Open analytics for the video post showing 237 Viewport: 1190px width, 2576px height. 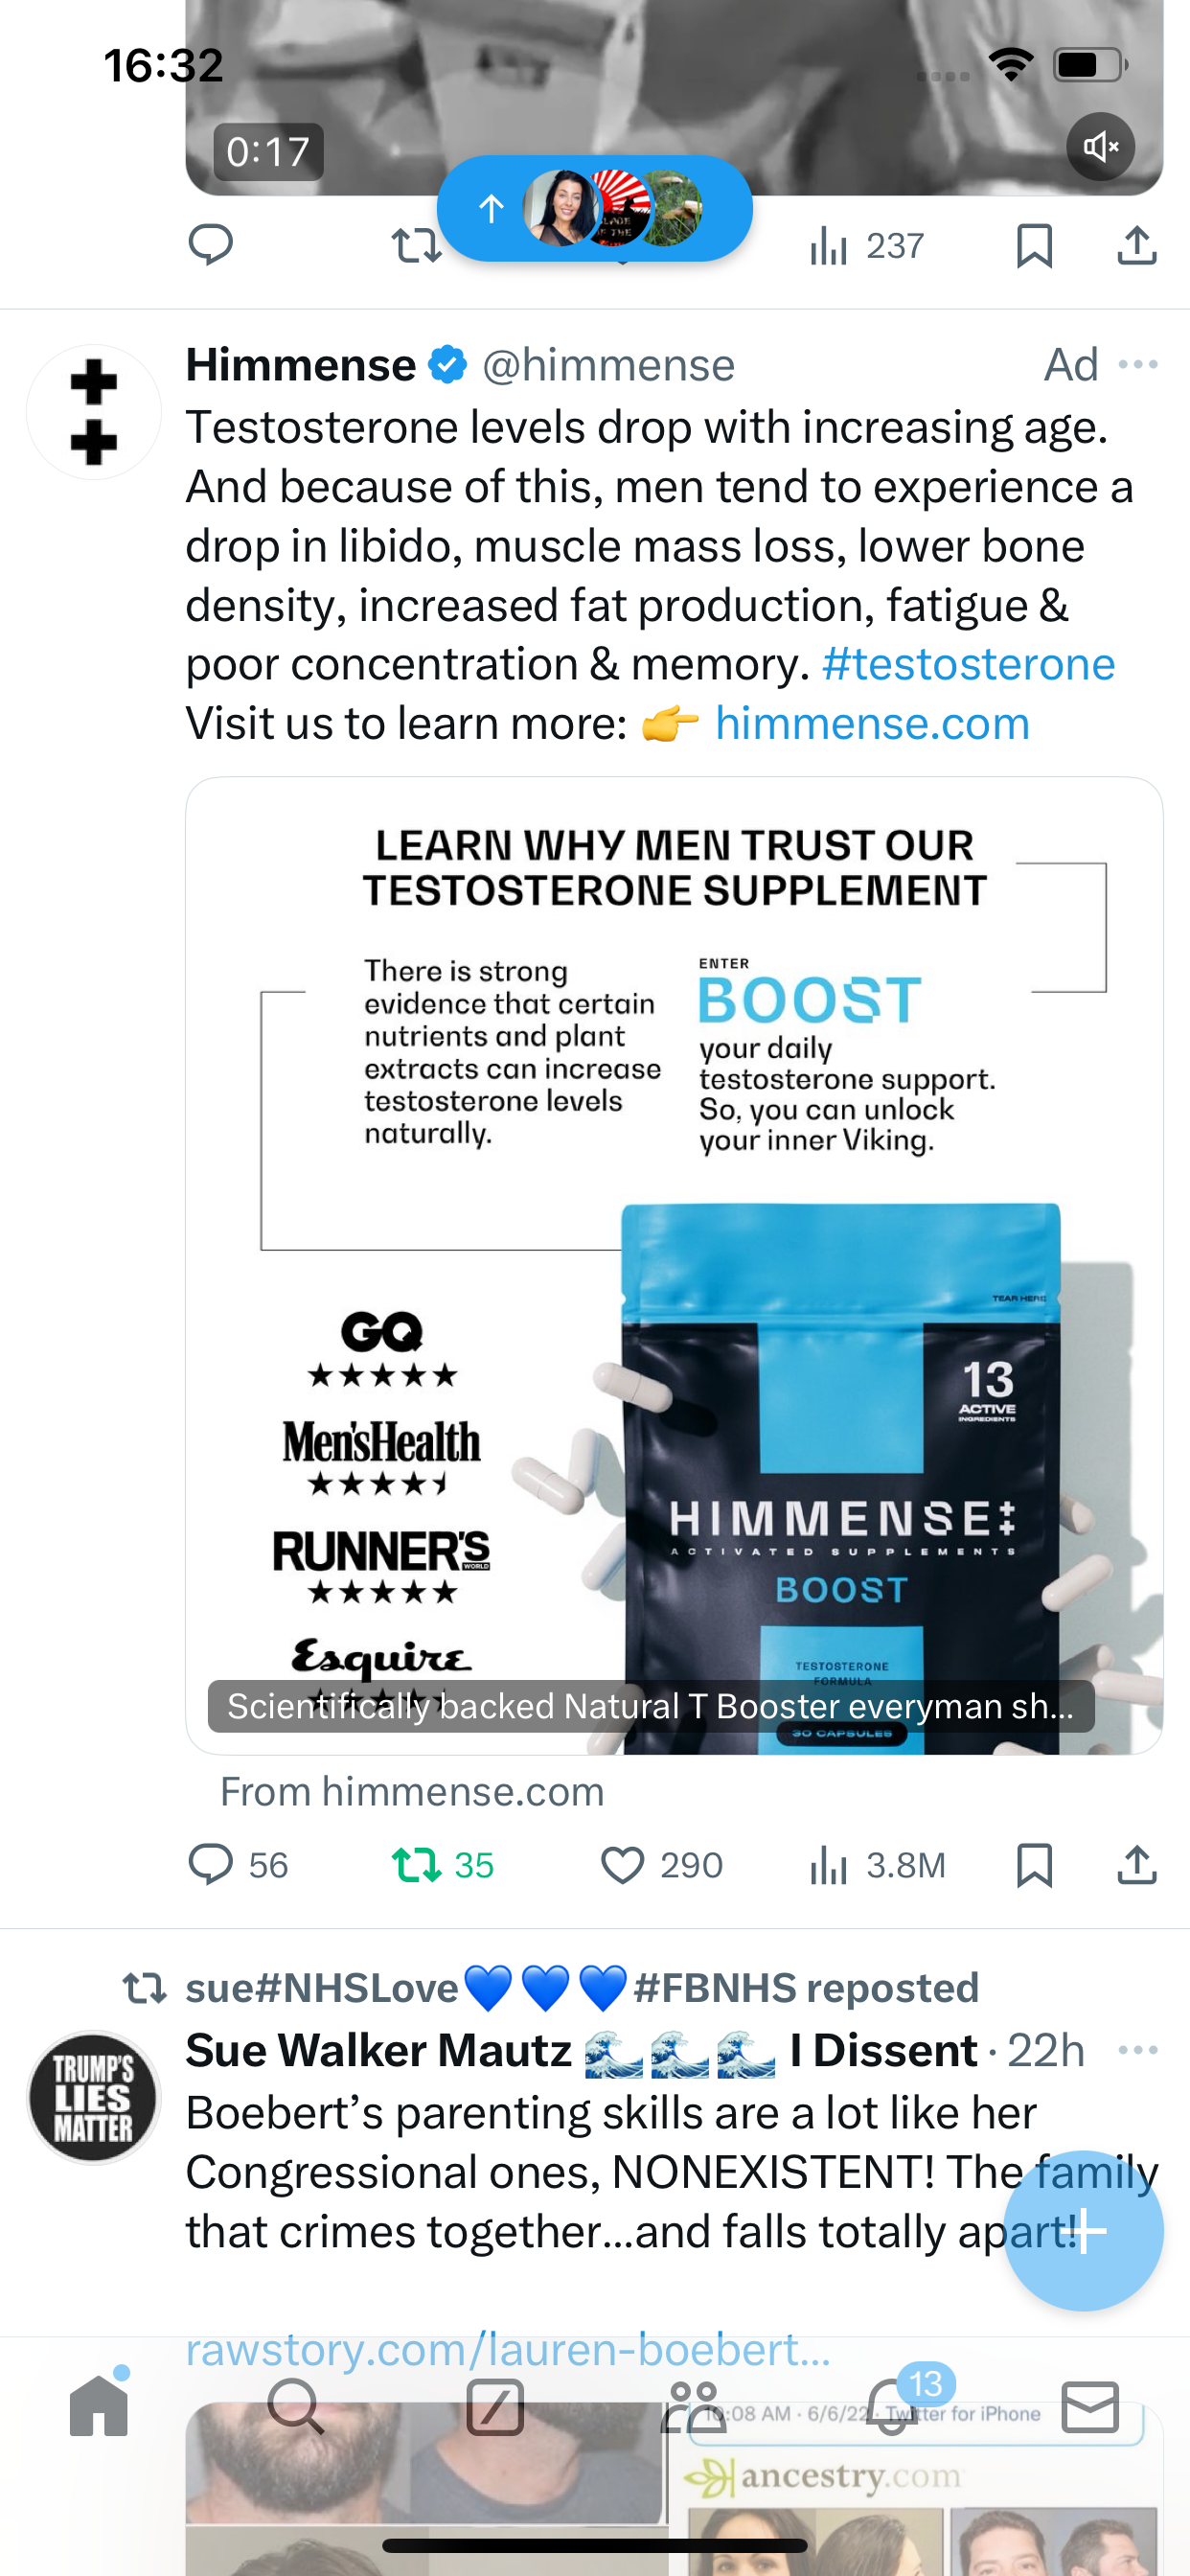867,246
